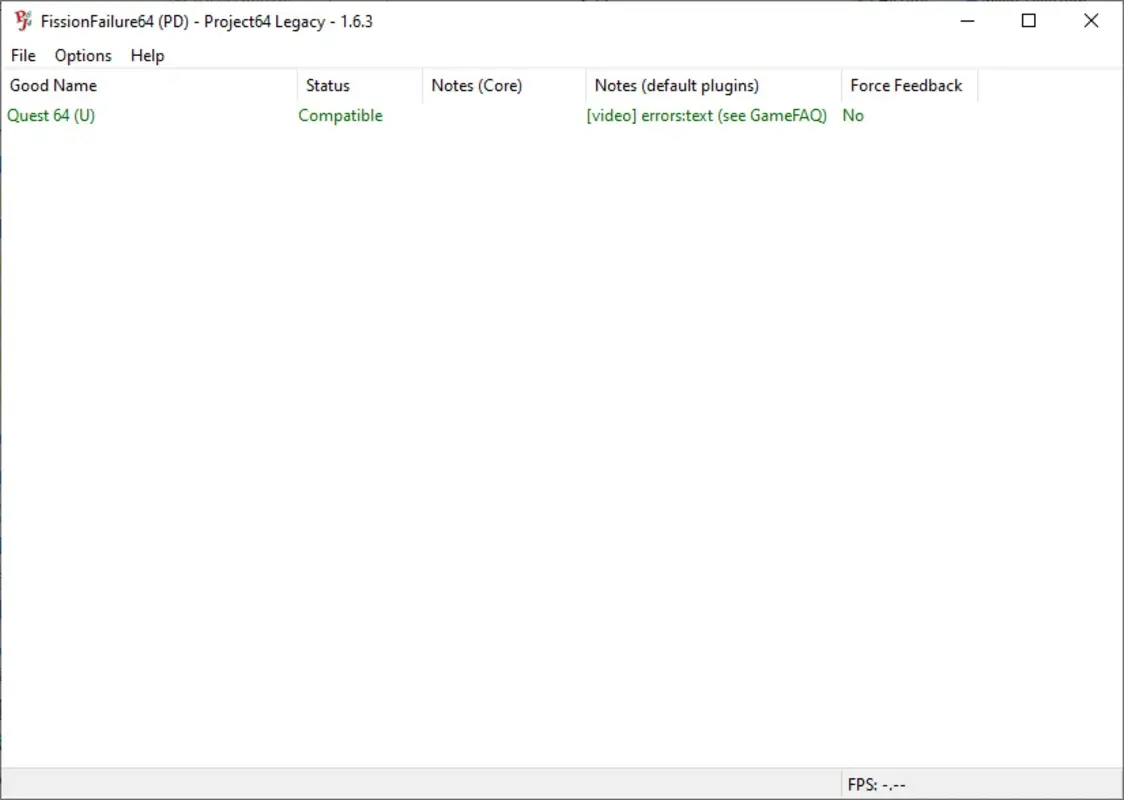
Task: Click the Force Feedback No value
Action: pyautogui.click(x=851, y=115)
